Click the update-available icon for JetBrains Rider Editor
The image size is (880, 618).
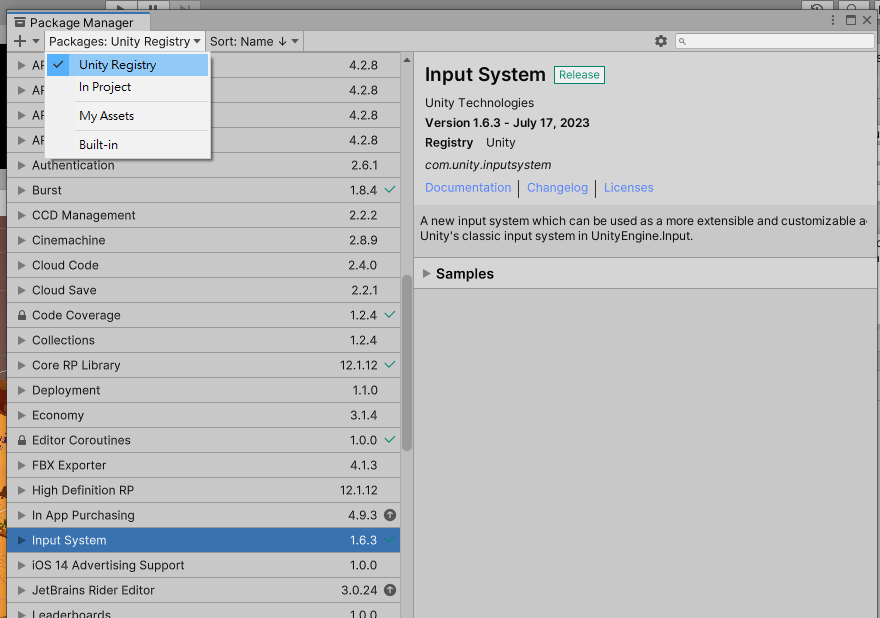pos(390,590)
